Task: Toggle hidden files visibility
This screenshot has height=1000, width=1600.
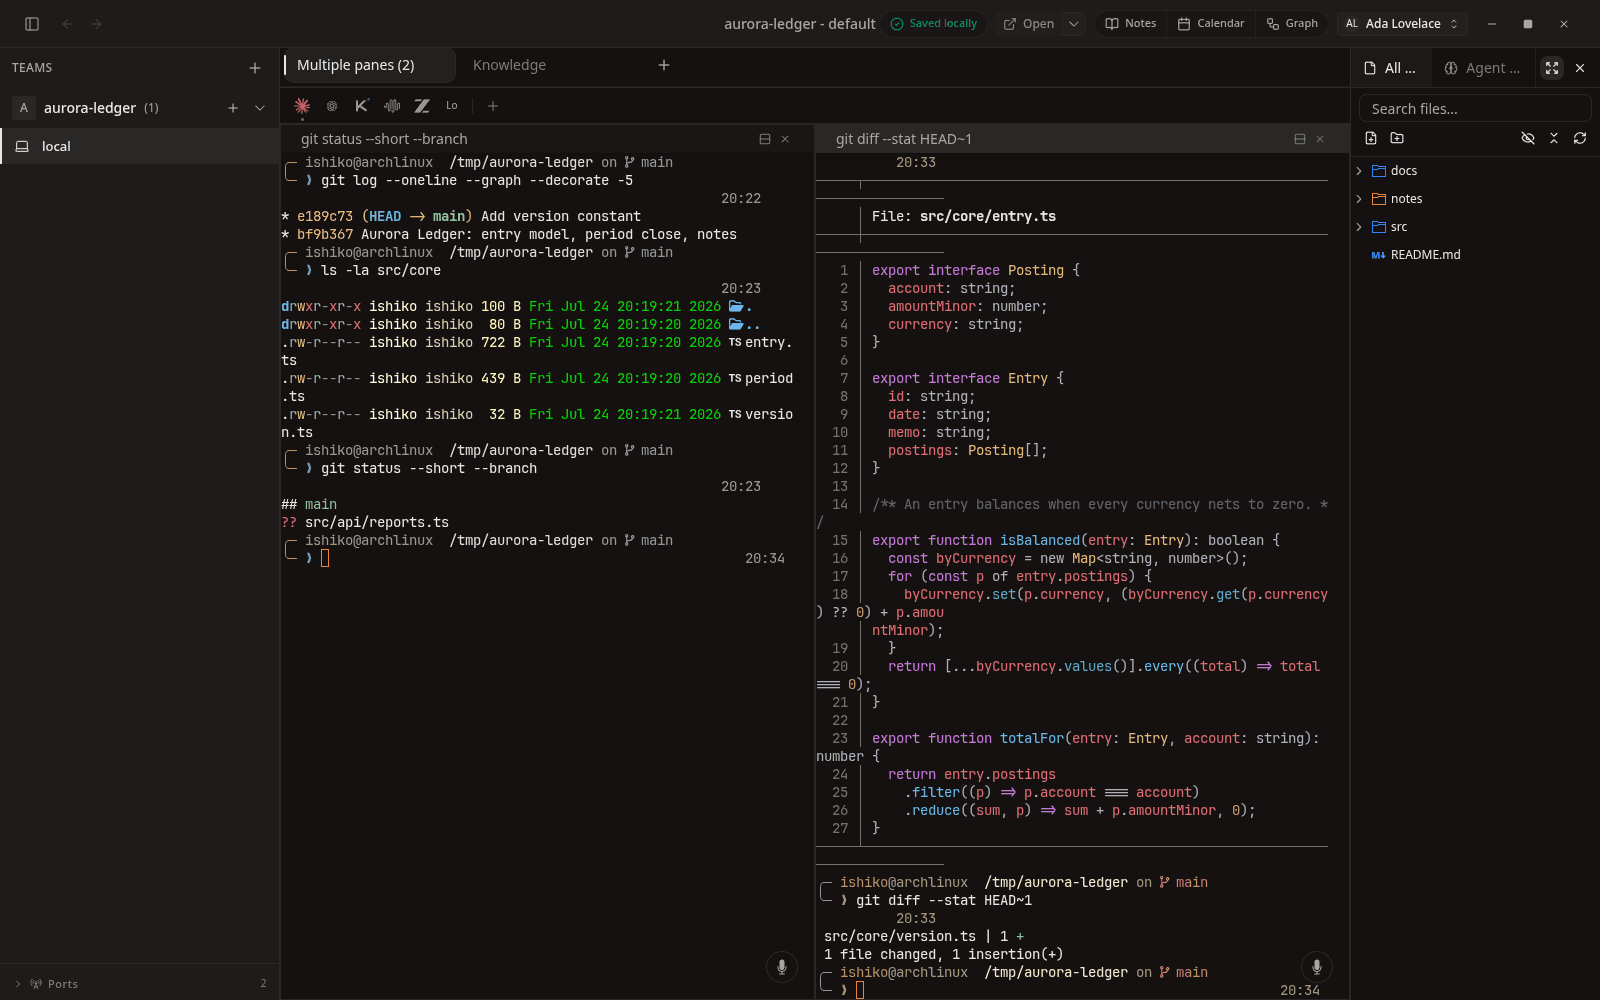Action: click(x=1528, y=138)
